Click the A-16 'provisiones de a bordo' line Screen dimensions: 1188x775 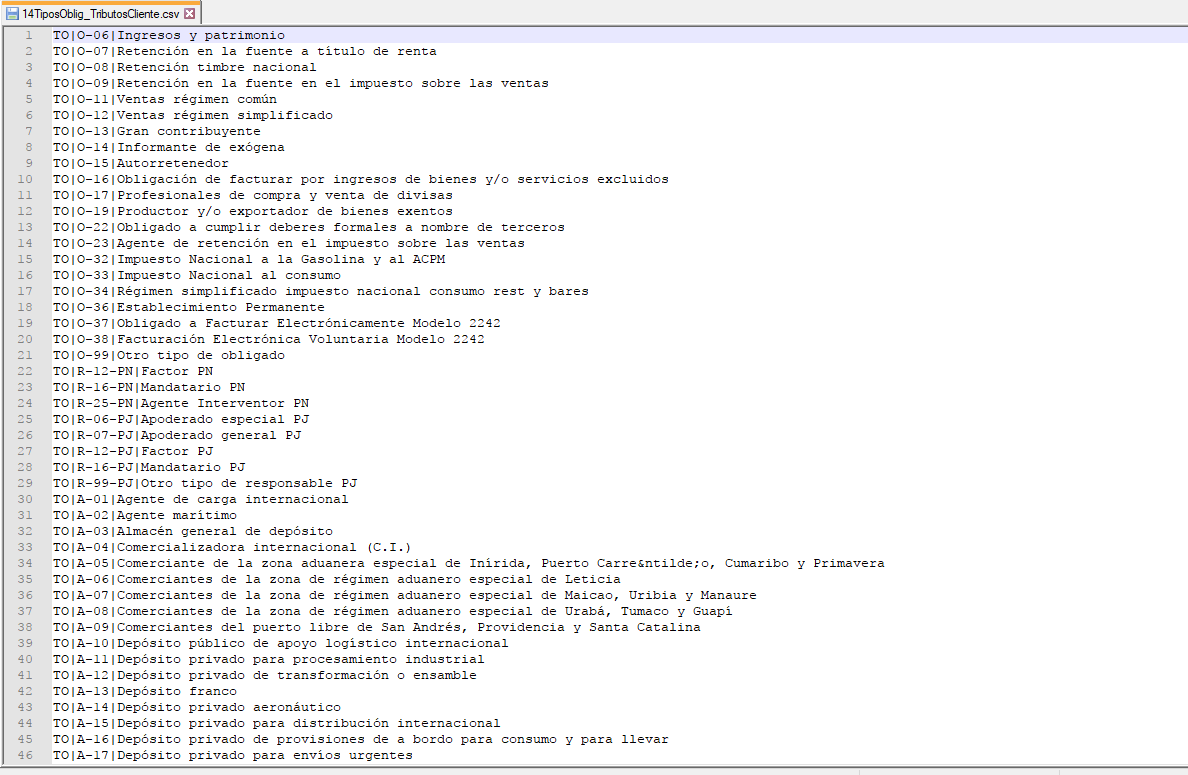361,739
